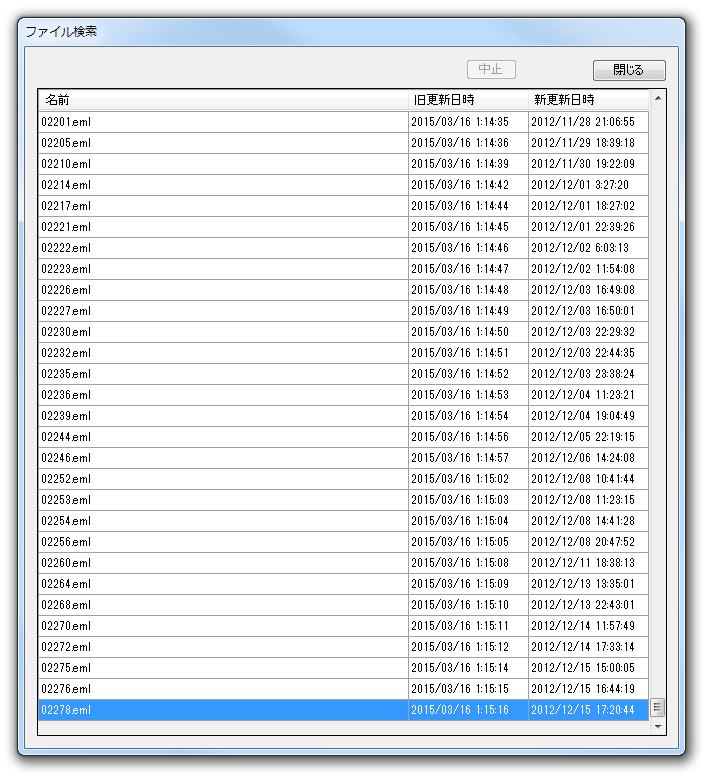Click the highlighted 02278.eml row
707x777 pixels.
343,710
